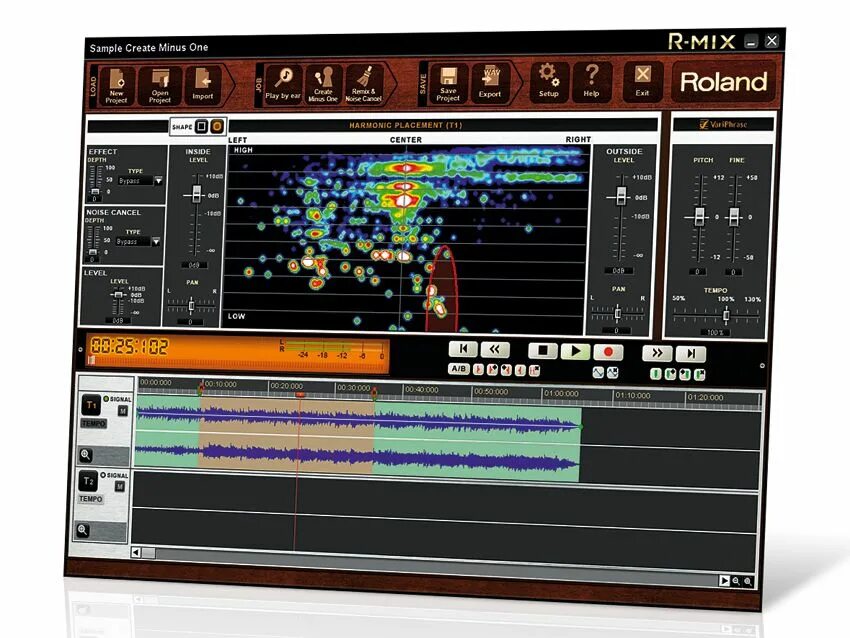Select the Remix & Noise Cancel job
Viewport: 850px width, 638px height.
(364, 85)
